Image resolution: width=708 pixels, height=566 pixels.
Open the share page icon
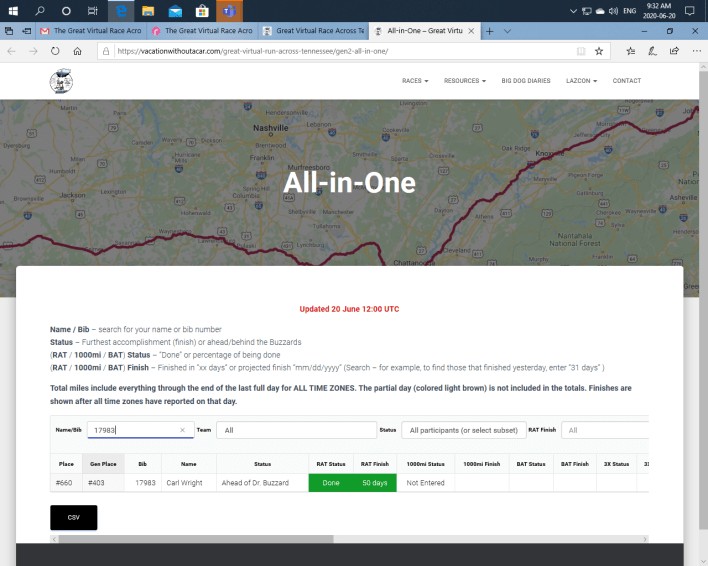pyautogui.click(x=673, y=50)
